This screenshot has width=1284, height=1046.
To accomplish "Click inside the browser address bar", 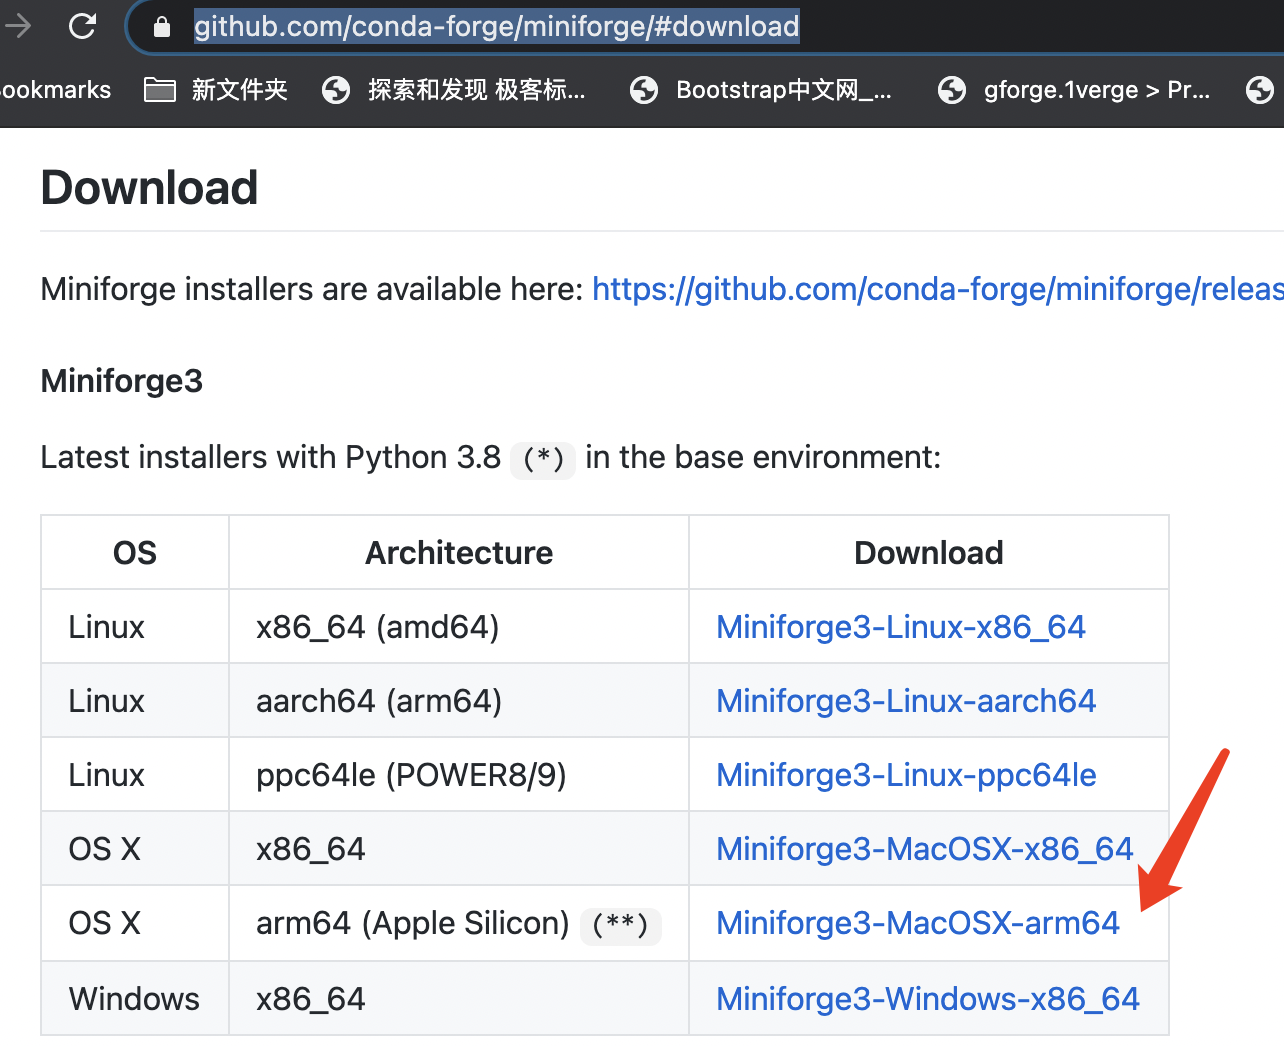I will tap(500, 26).
